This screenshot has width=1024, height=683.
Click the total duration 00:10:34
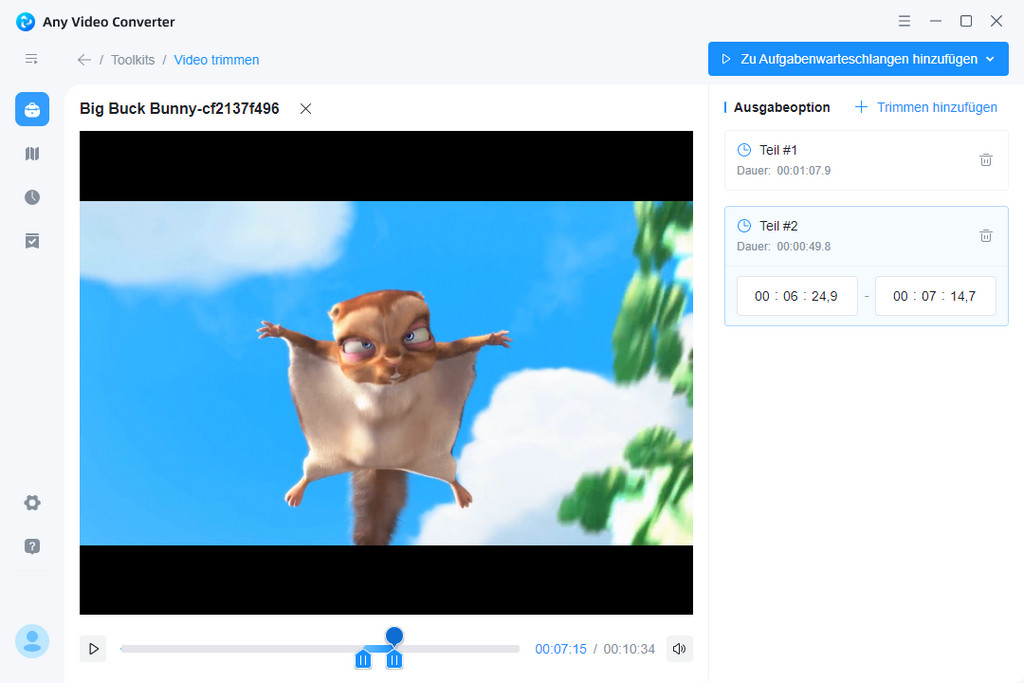[629, 649]
